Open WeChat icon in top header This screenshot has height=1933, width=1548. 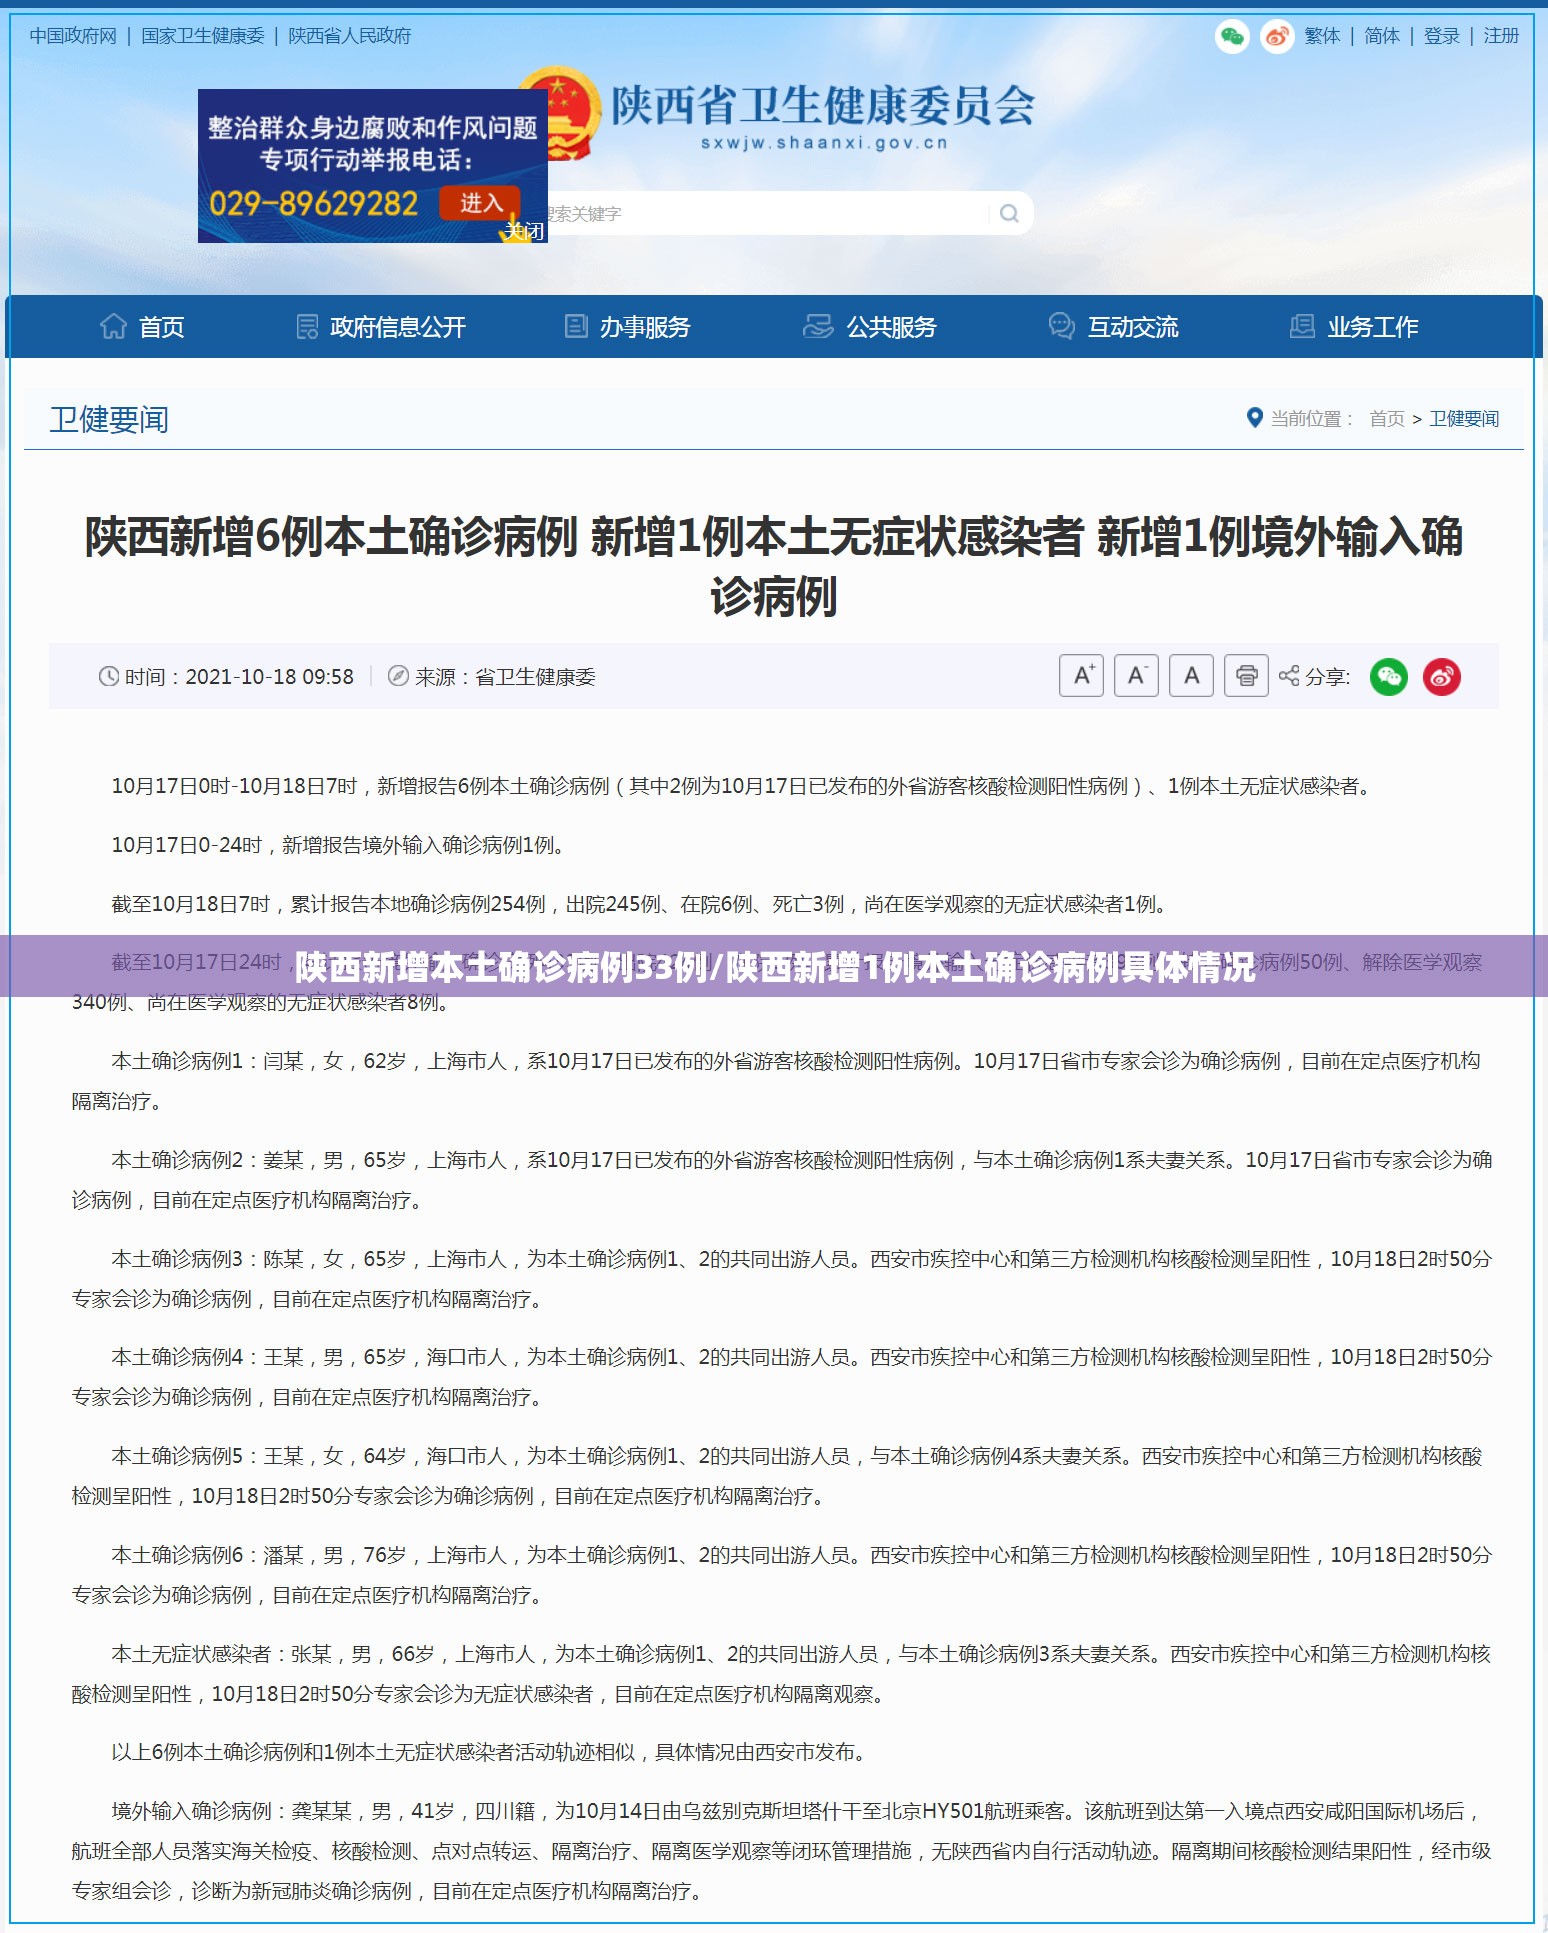coord(1232,37)
